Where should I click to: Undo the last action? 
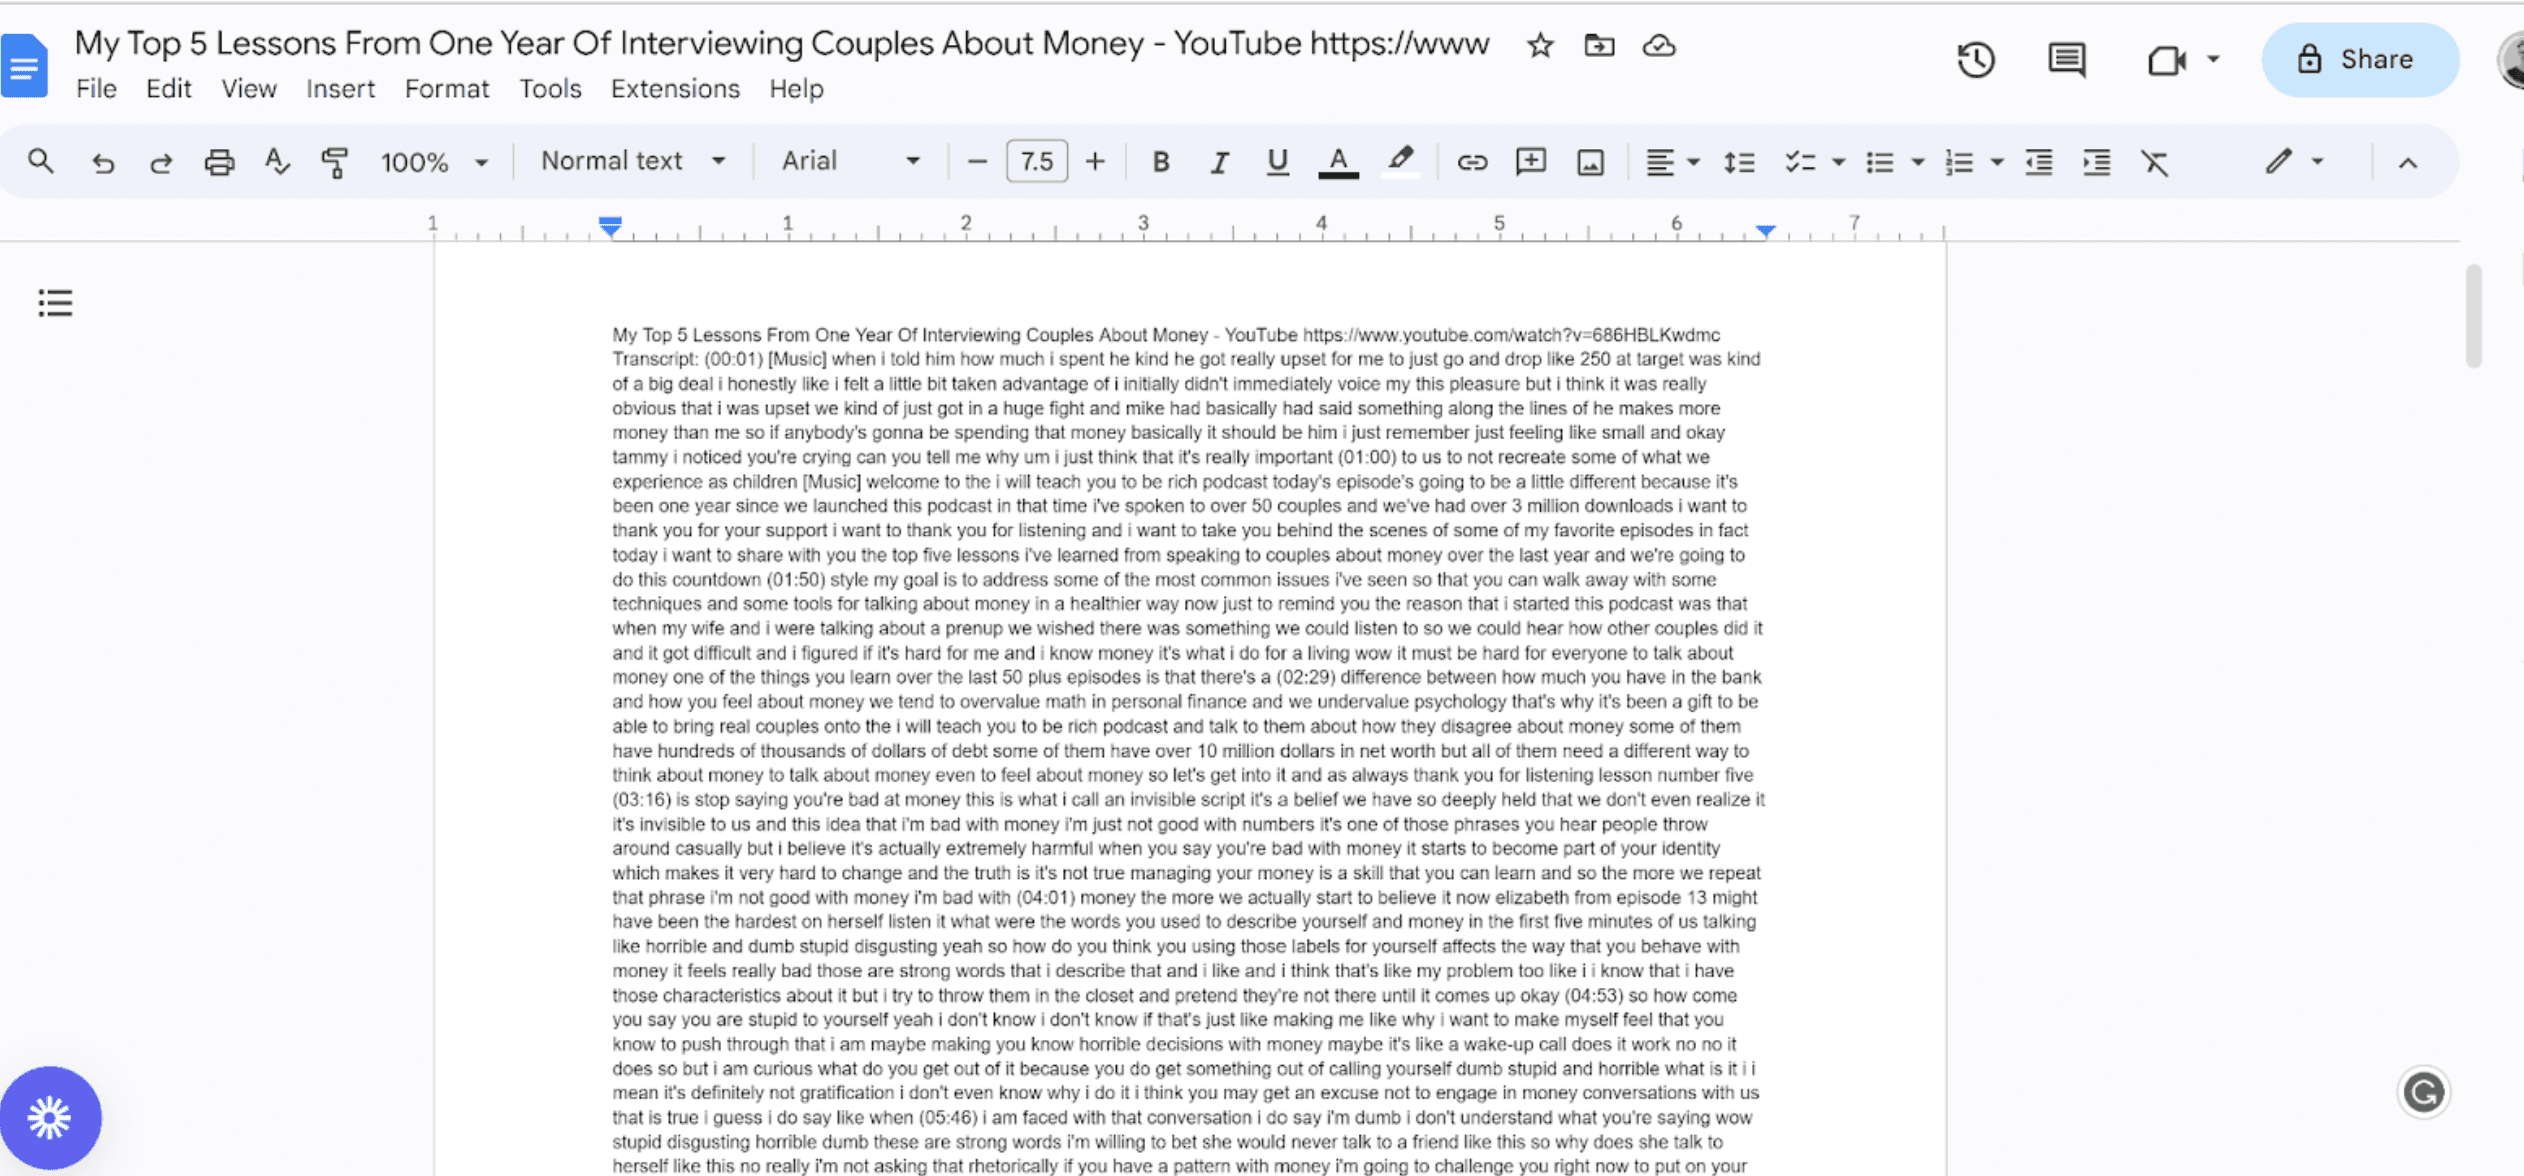click(x=103, y=162)
